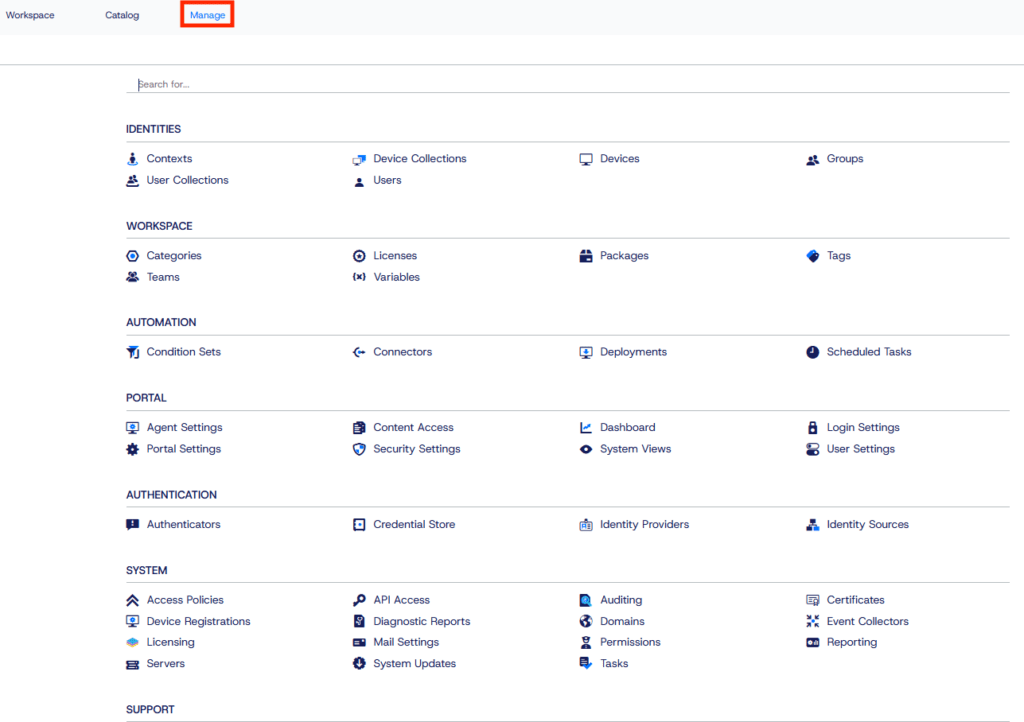
Task: Click the Scheduled Tasks clock icon
Action: (x=813, y=351)
